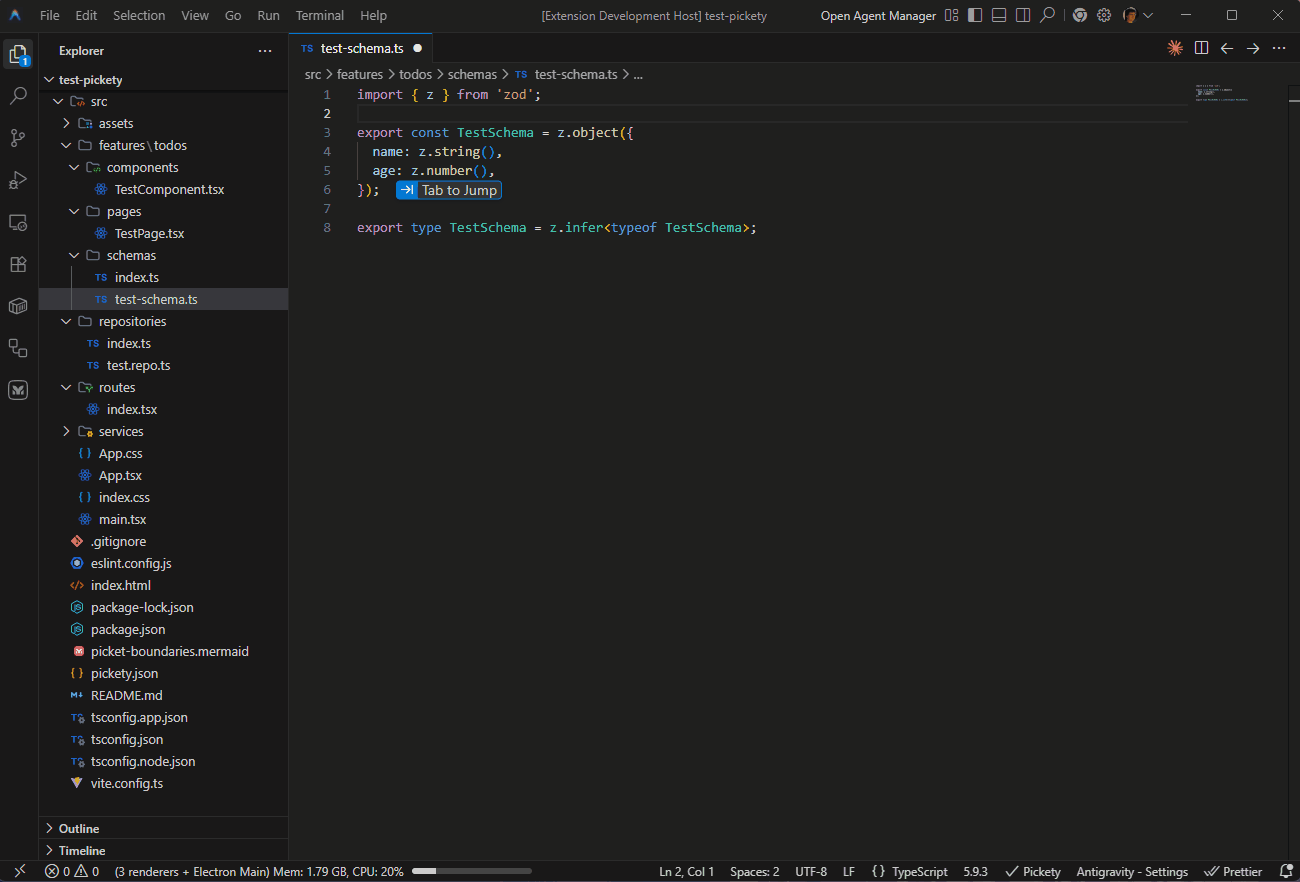Click Spaces: 2 indentation setting
Screen dimensions: 1300x882
(x=755, y=871)
